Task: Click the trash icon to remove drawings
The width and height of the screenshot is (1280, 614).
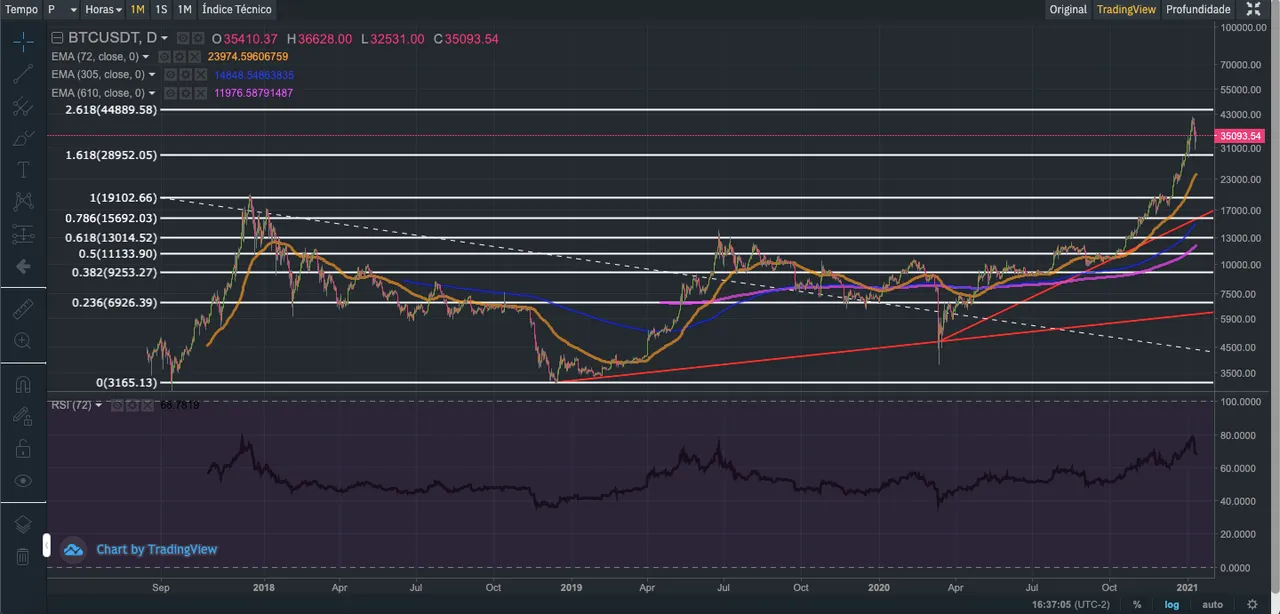Action: pos(23,556)
